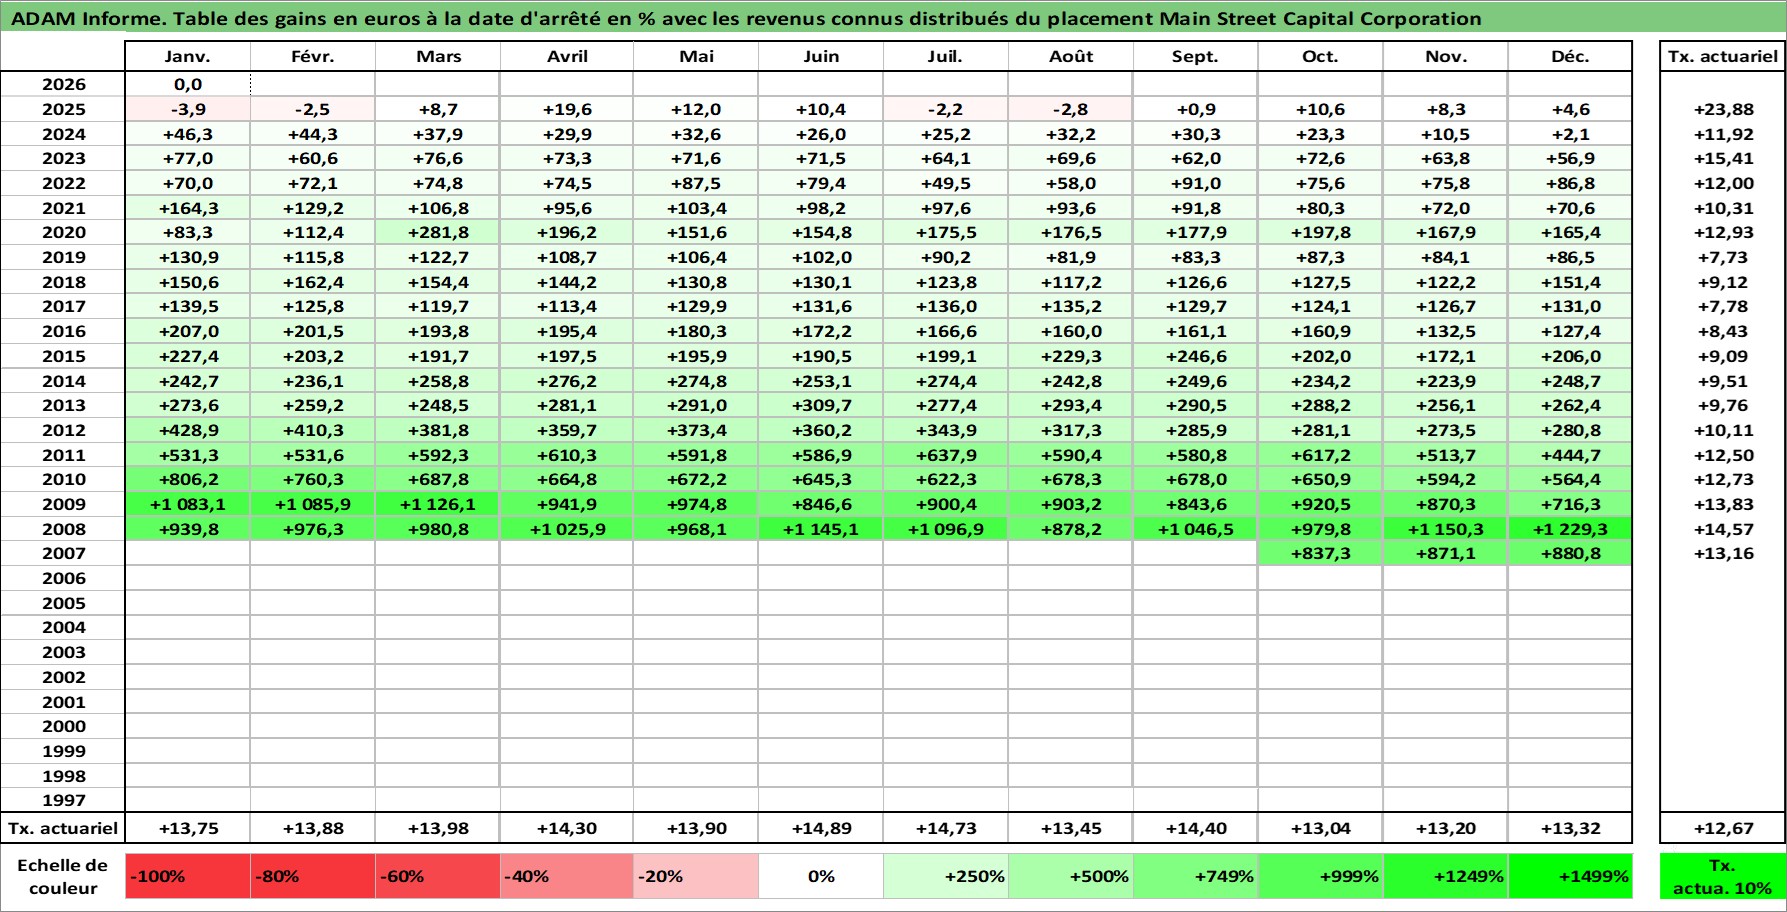Click the +23,88 actuarial rate for 2025

tap(1723, 109)
